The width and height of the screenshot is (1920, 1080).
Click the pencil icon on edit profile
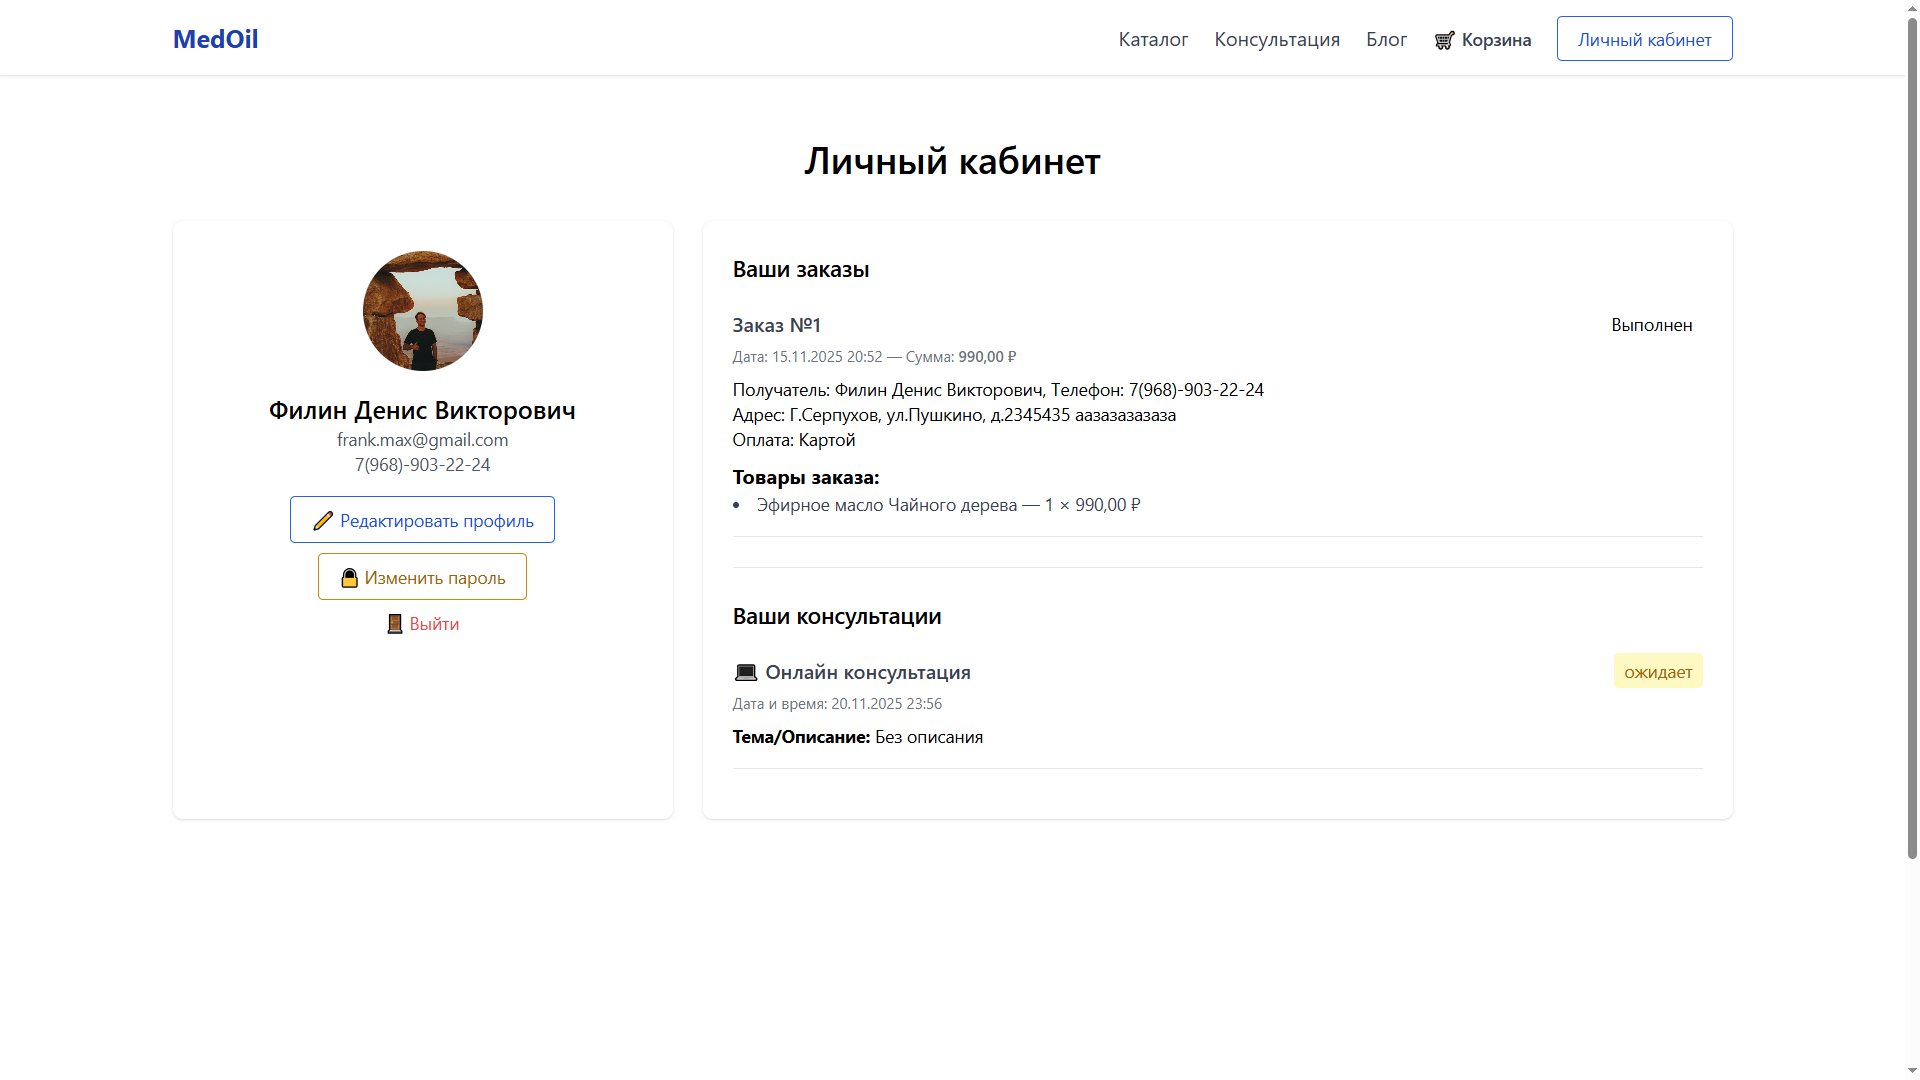[322, 521]
